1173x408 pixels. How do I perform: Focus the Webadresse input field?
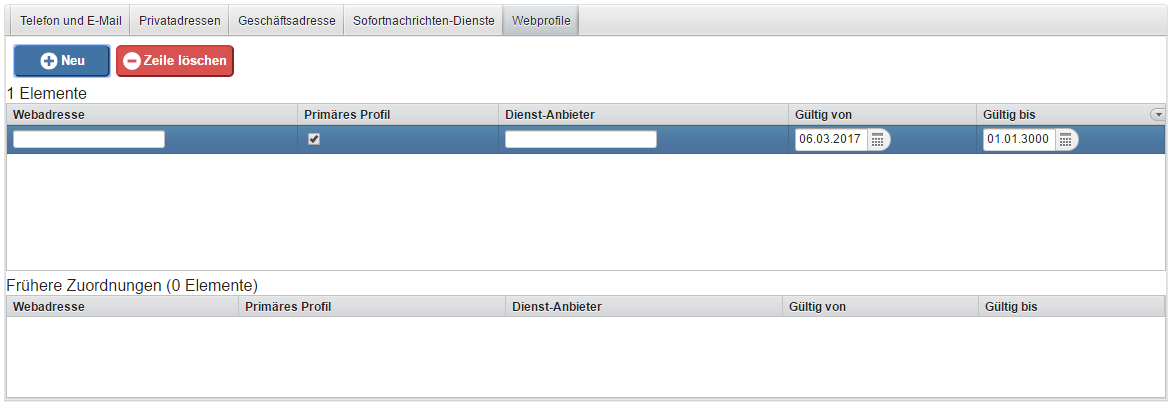89,139
